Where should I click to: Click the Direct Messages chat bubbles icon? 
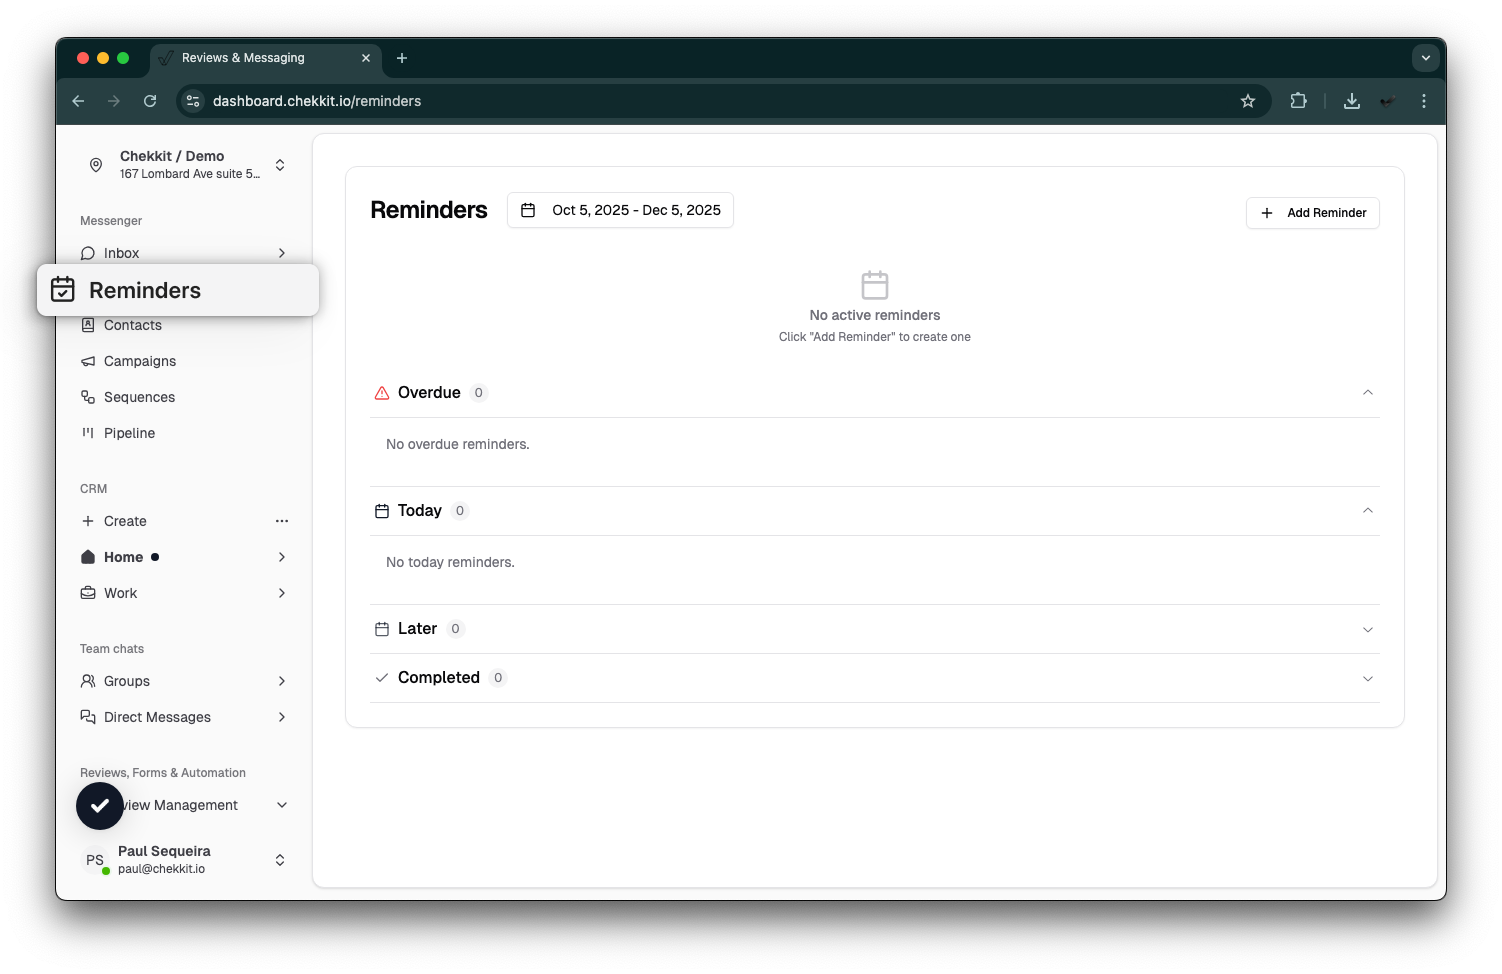pos(88,717)
